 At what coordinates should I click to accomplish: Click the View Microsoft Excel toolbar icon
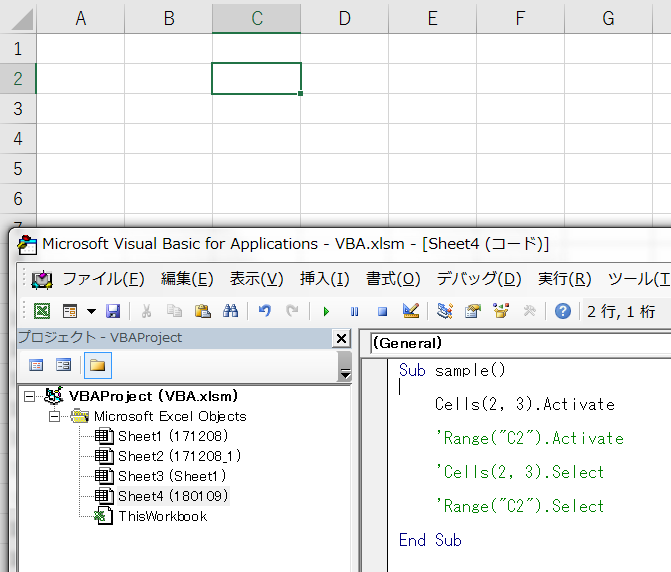[42, 311]
